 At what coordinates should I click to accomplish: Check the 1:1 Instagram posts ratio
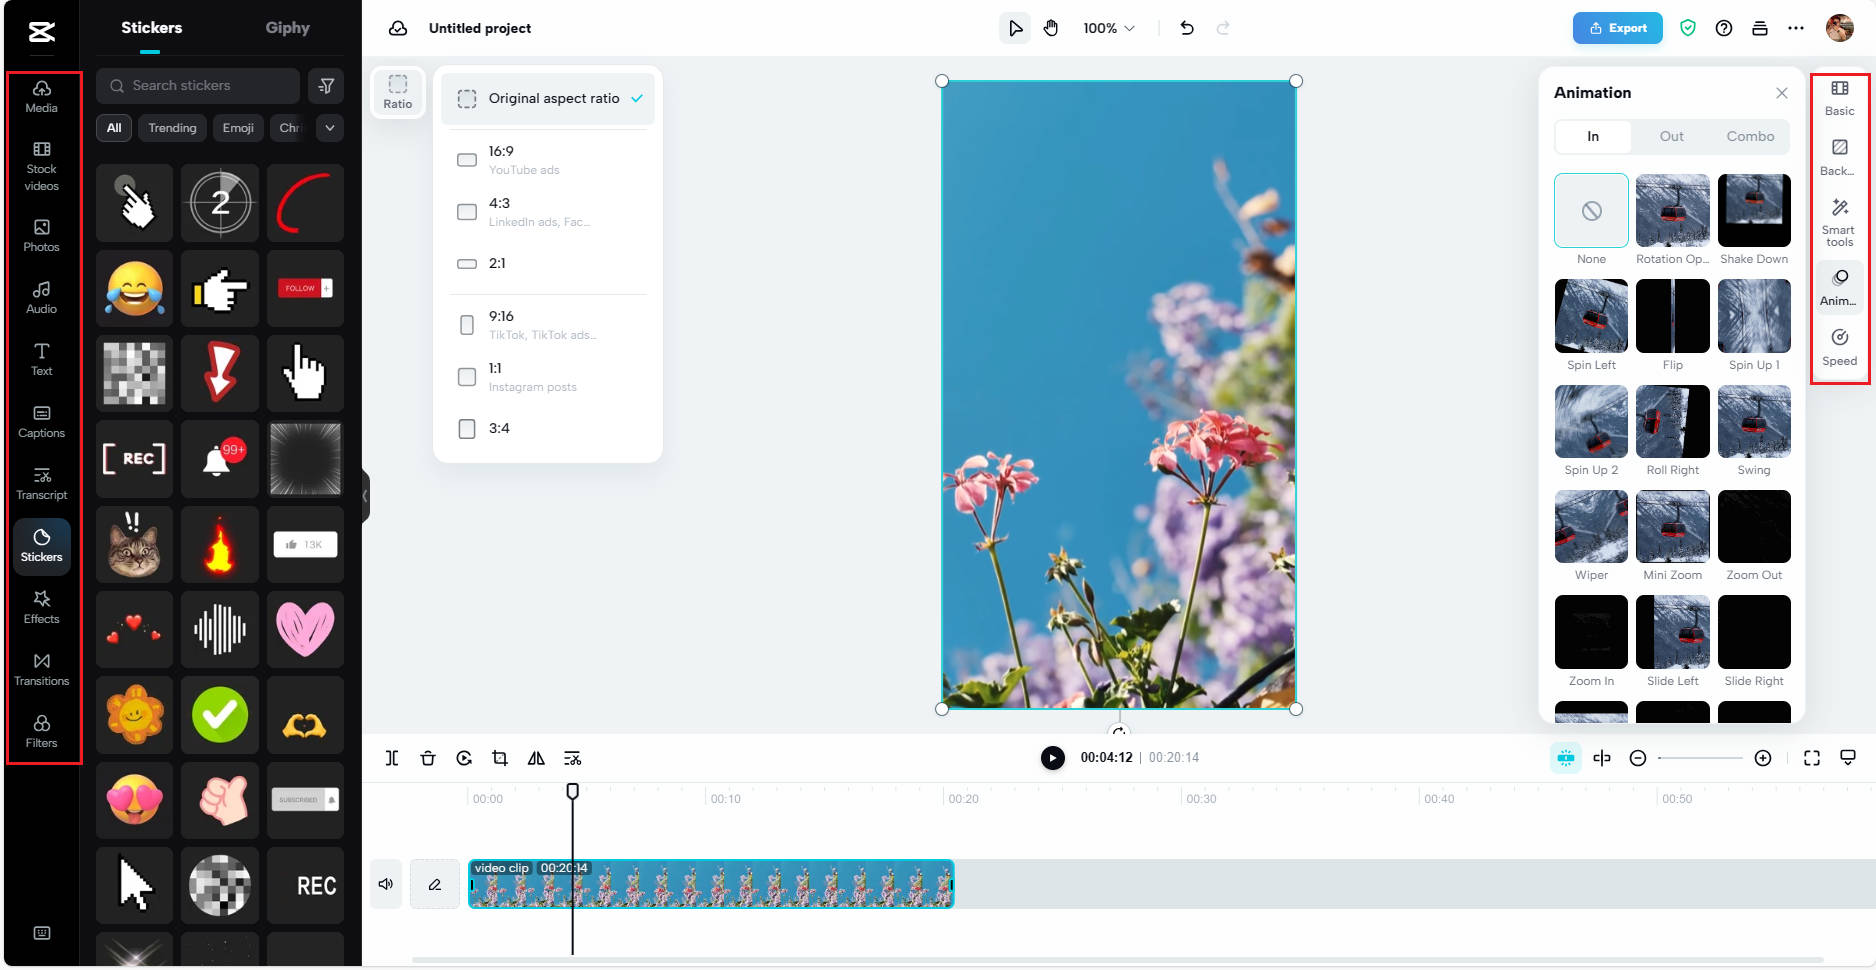(466, 377)
